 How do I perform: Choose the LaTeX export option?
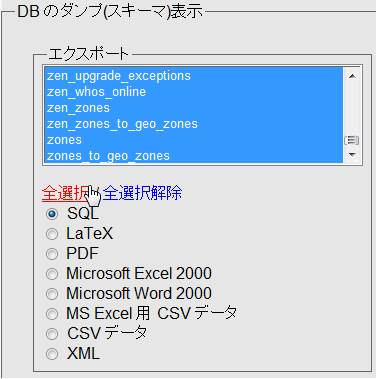(x=52, y=234)
